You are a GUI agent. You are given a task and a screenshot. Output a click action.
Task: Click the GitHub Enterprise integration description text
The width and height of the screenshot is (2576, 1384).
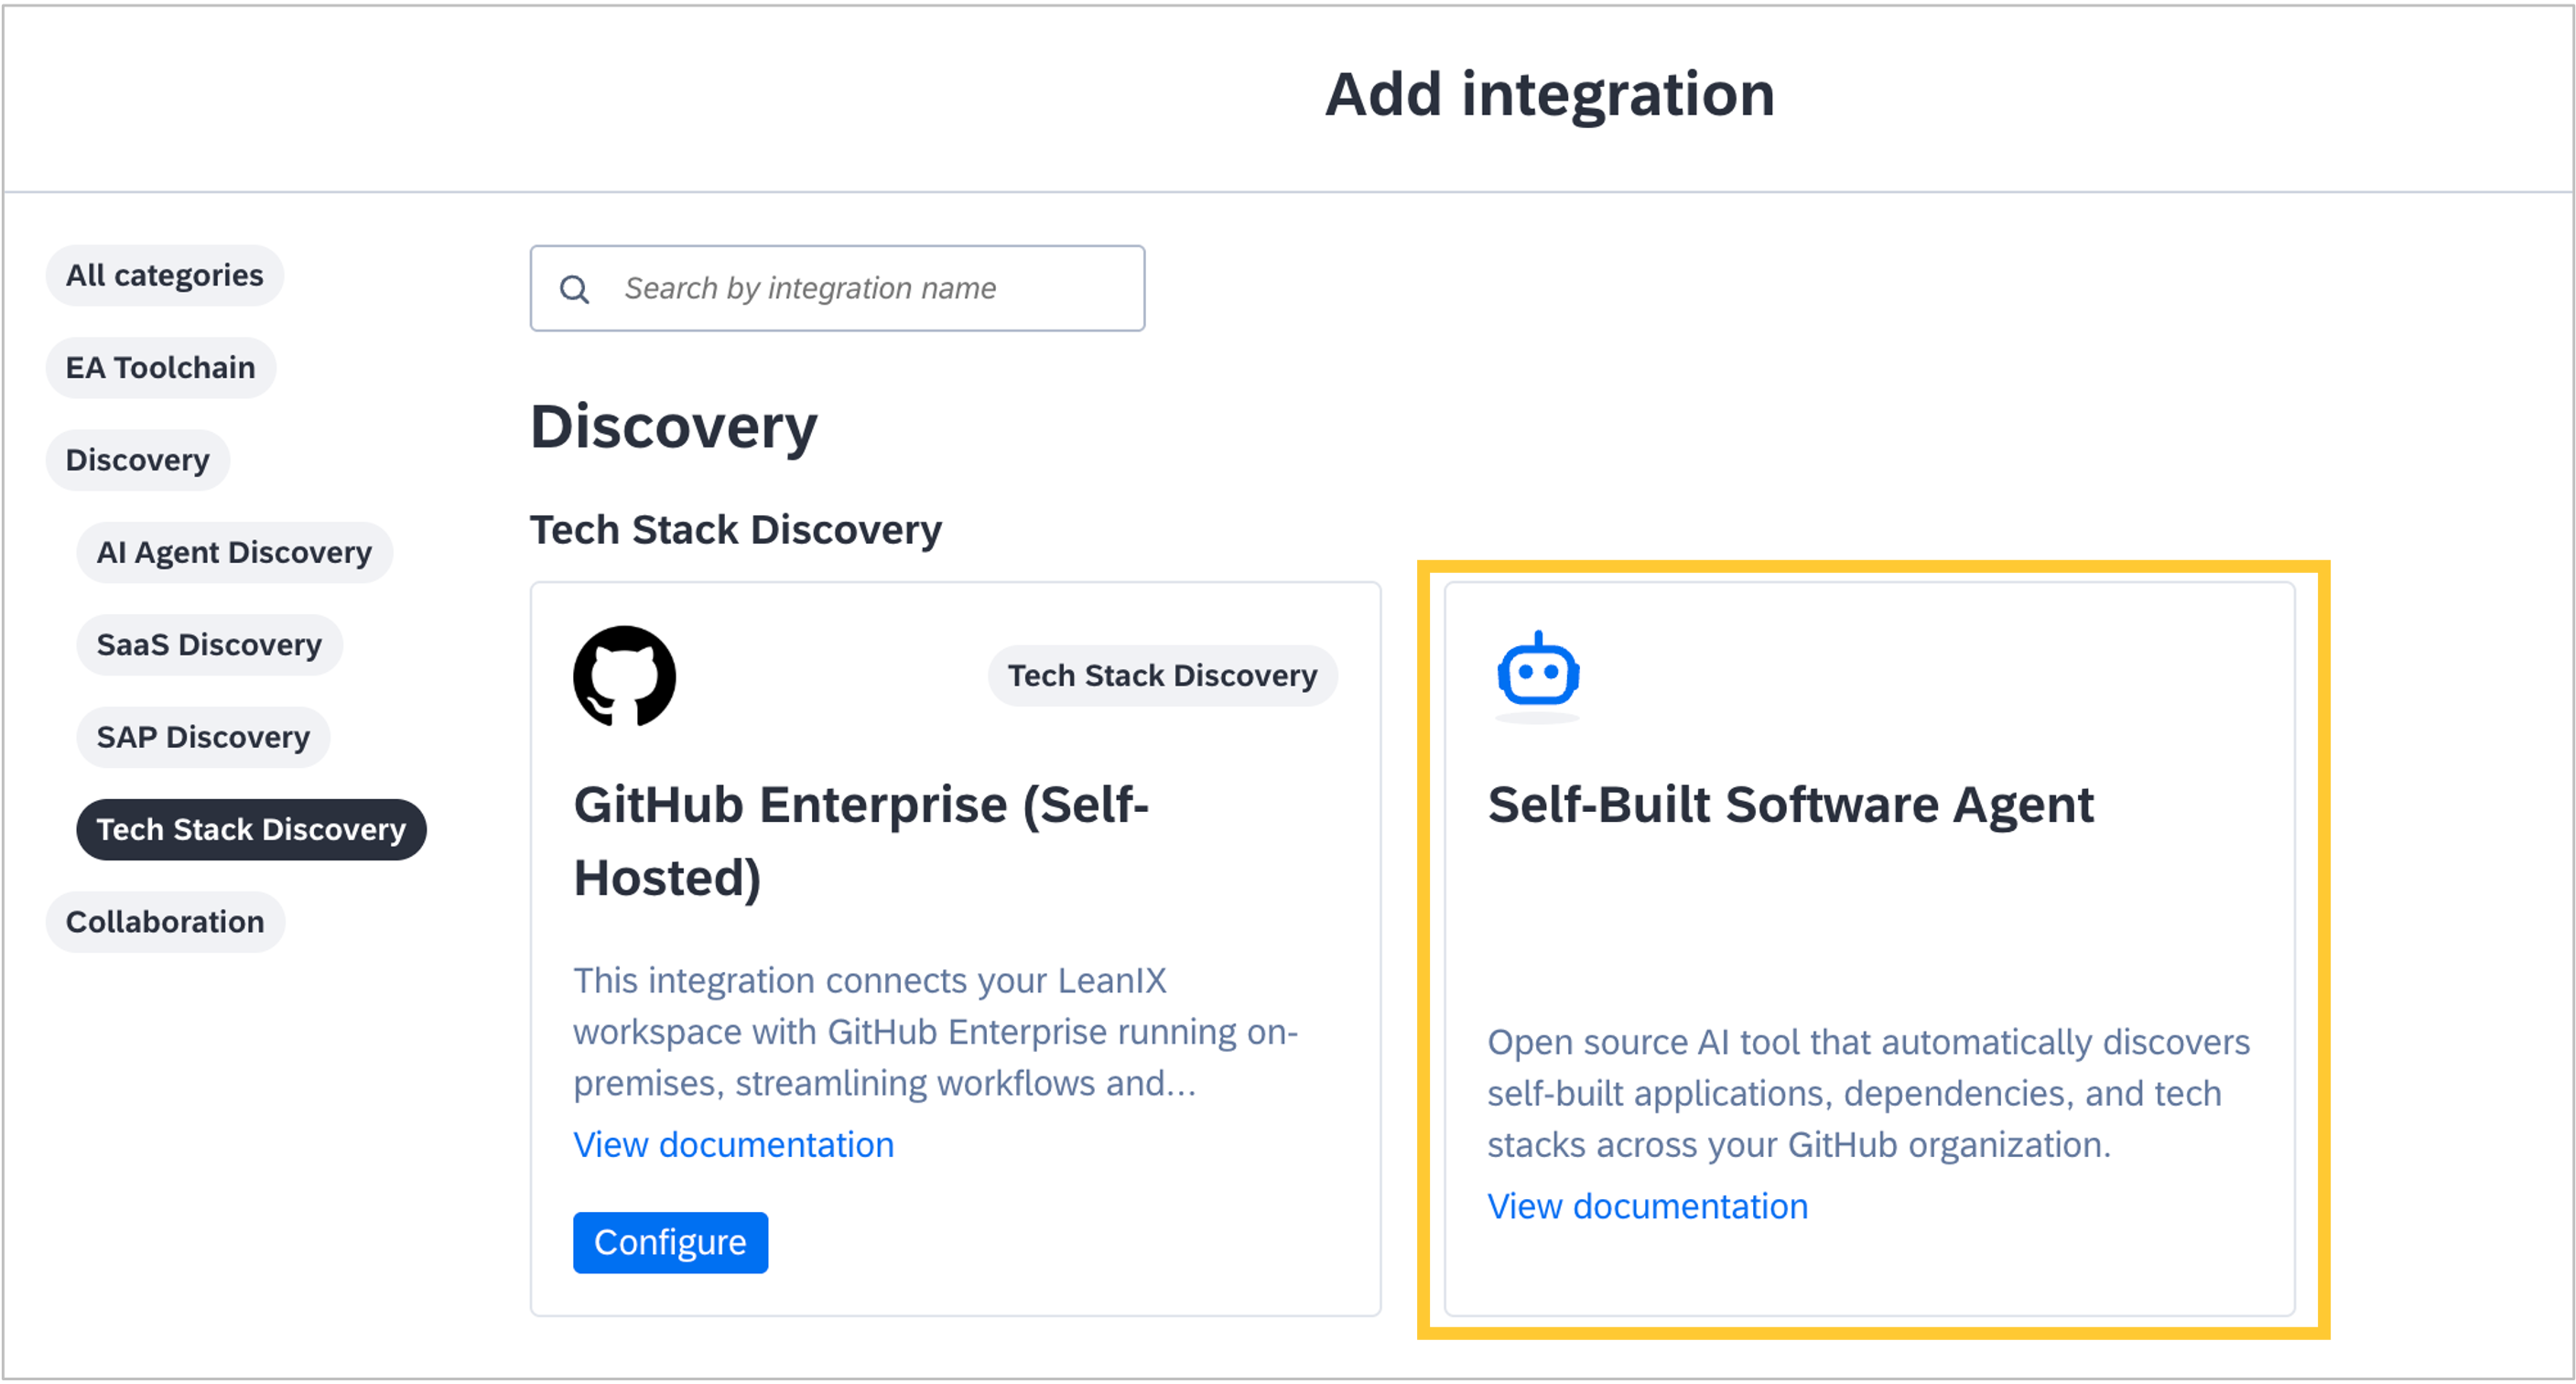click(935, 1031)
